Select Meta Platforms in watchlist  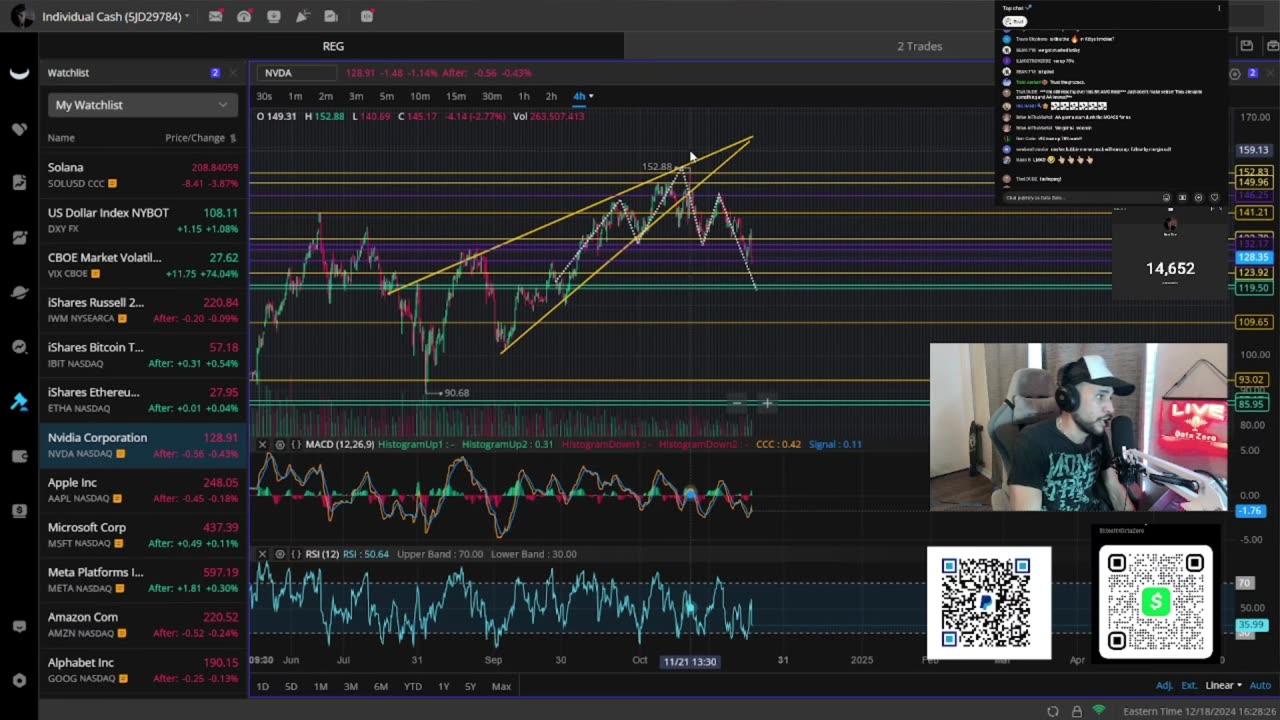pos(143,580)
